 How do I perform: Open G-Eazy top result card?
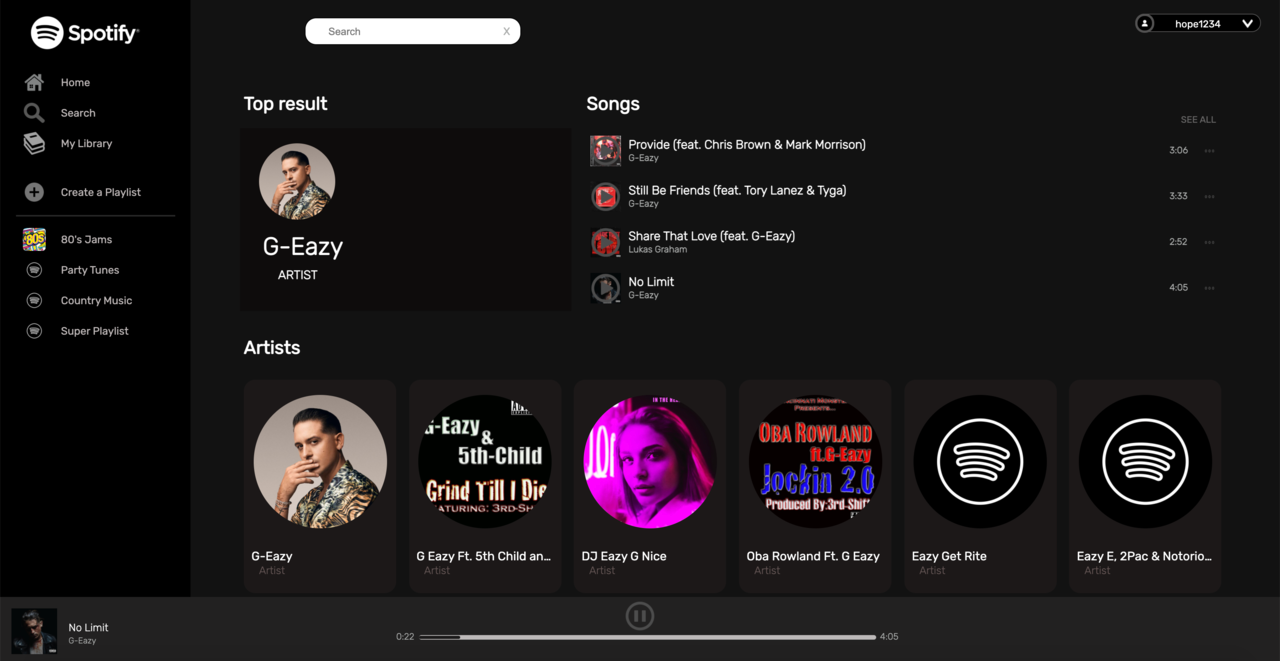click(405, 219)
